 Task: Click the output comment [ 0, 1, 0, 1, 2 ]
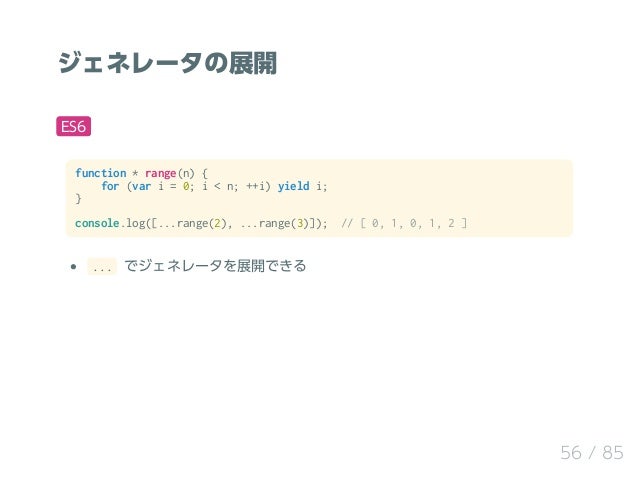404,223
